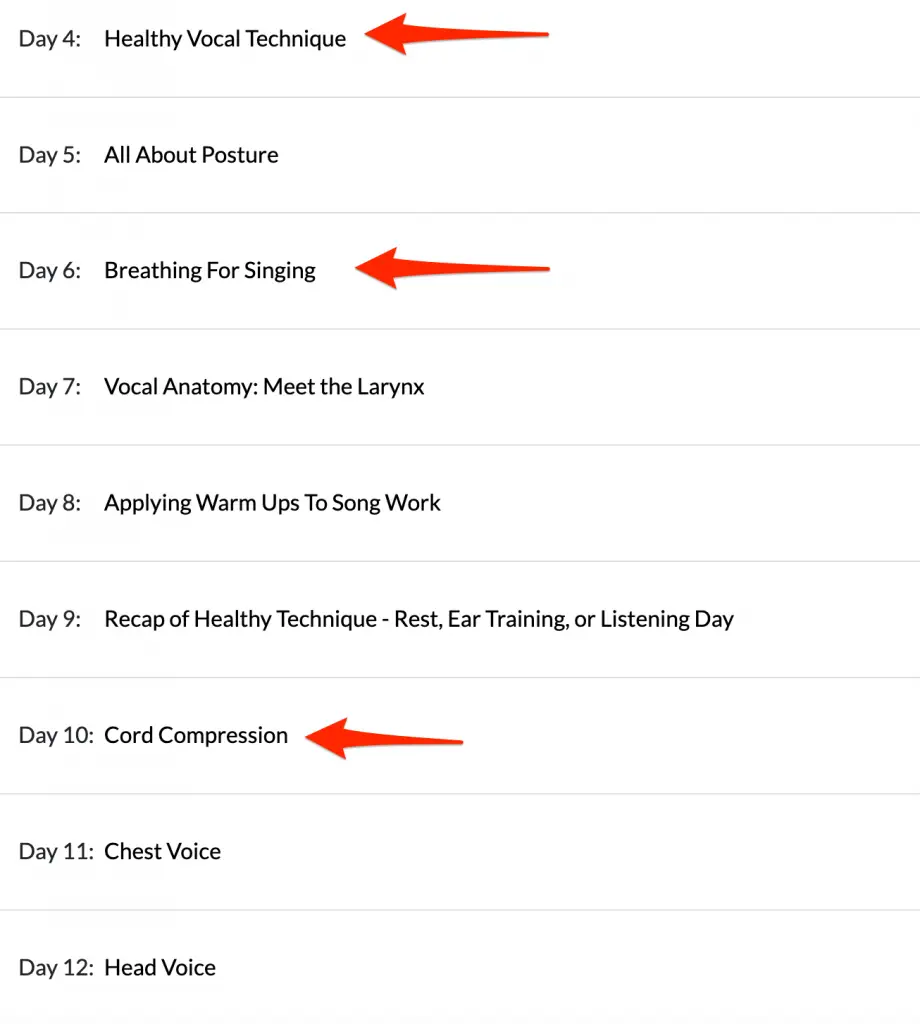
Task: Click the red arrow beside Breathing For Singing
Action: tap(452, 268)
